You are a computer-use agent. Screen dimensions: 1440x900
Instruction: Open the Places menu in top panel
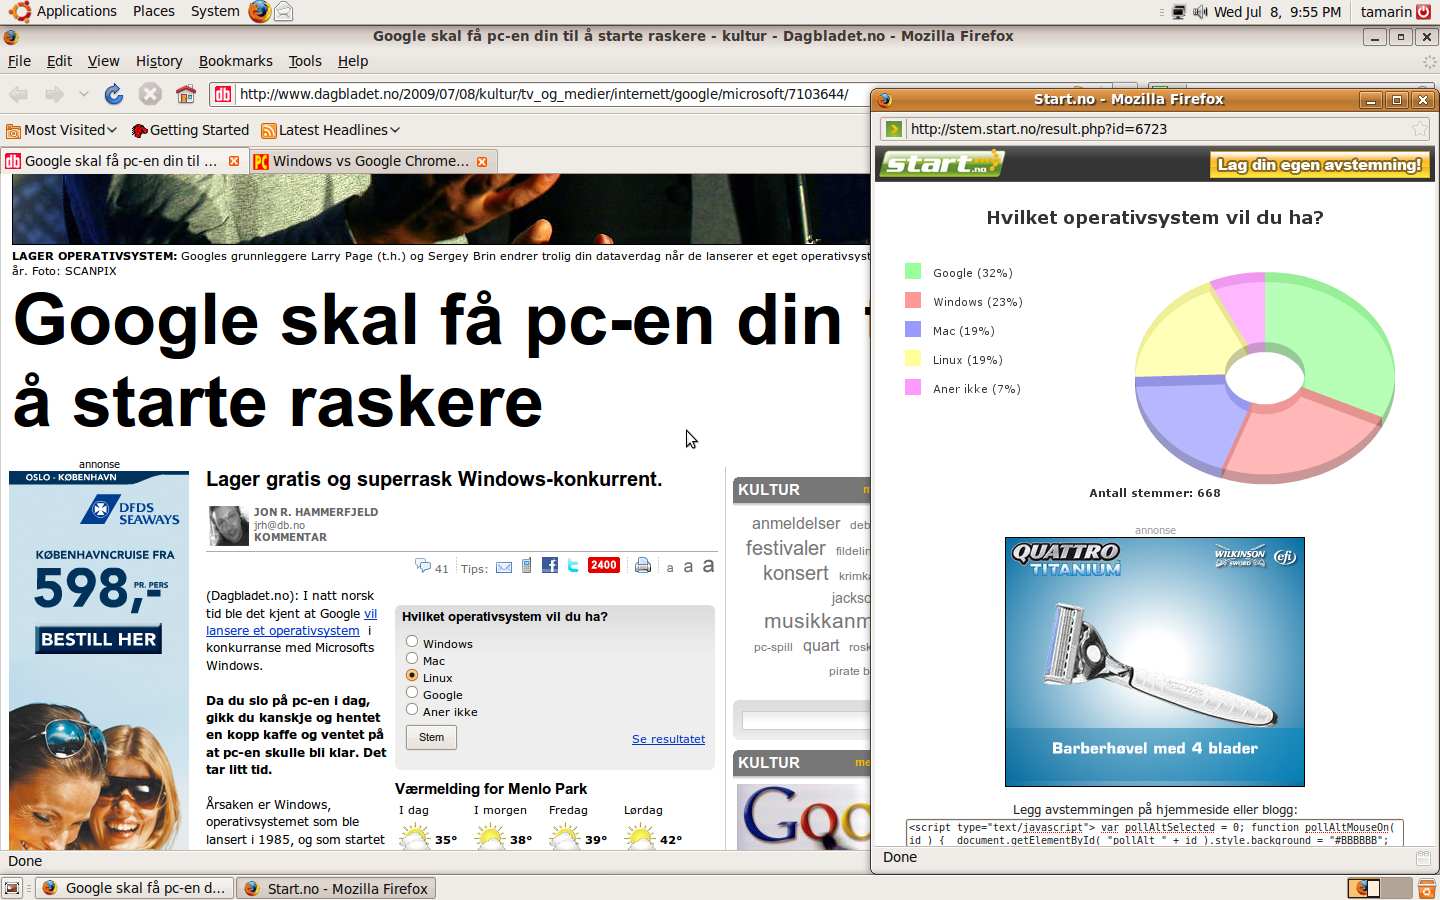pyautogui.click(x=154, y=11)
